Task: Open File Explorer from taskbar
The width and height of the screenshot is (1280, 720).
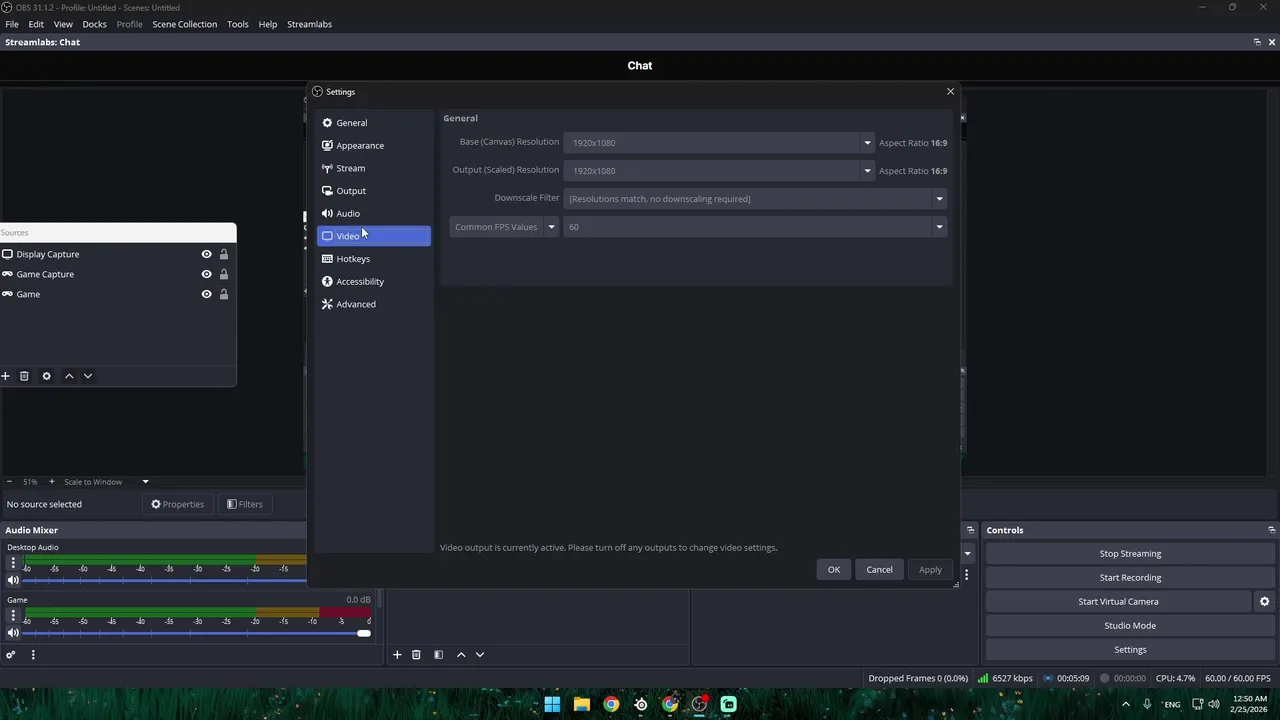Action: click(x=581, y=704)
